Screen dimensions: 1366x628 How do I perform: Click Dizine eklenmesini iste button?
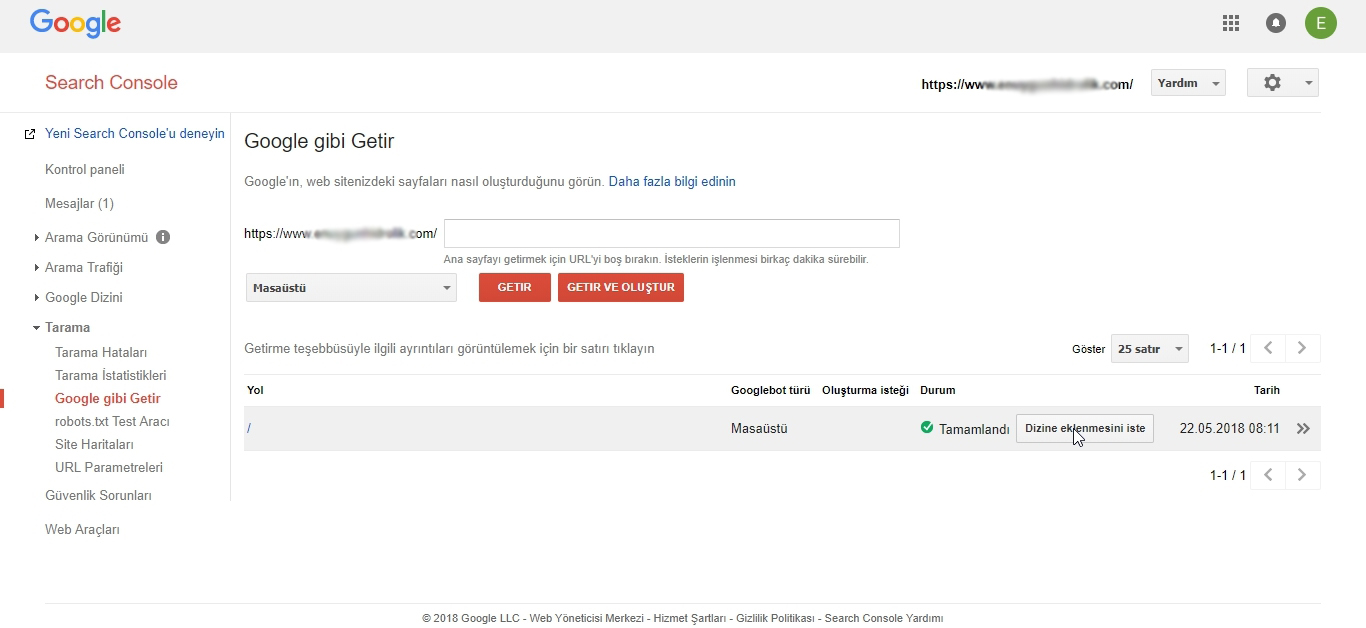coord(1085,428)
